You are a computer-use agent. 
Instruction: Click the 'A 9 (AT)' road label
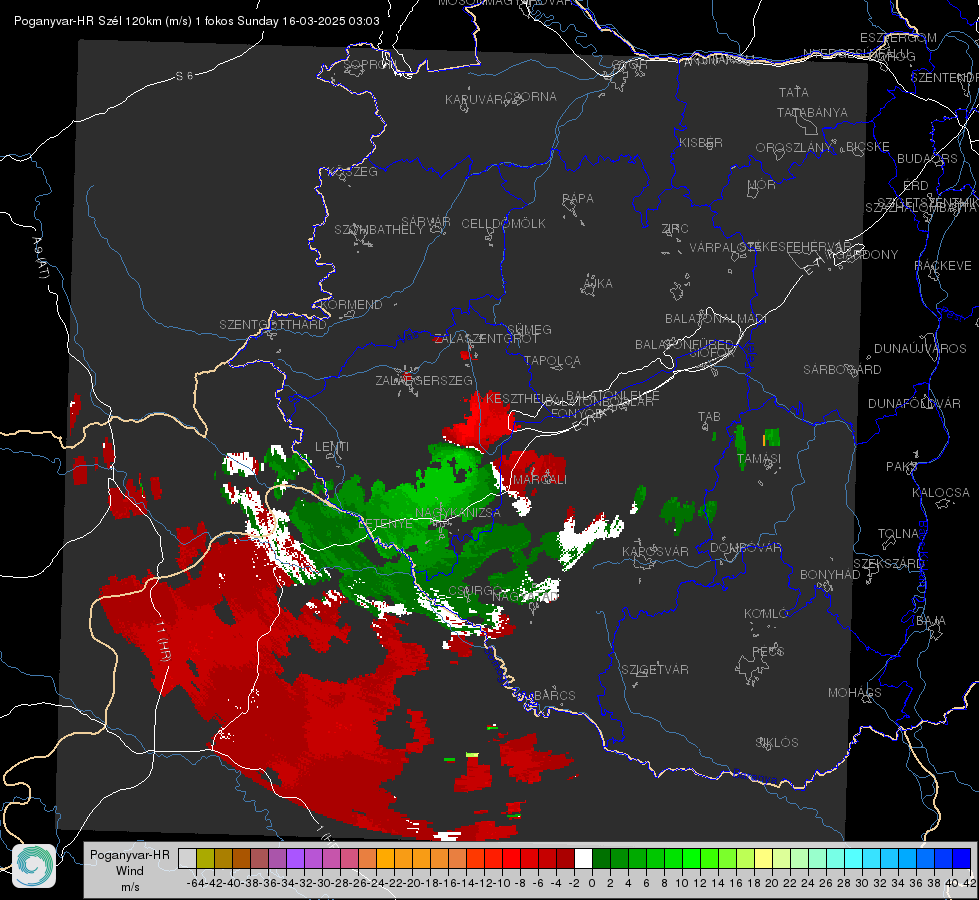(x=40, y=257)
